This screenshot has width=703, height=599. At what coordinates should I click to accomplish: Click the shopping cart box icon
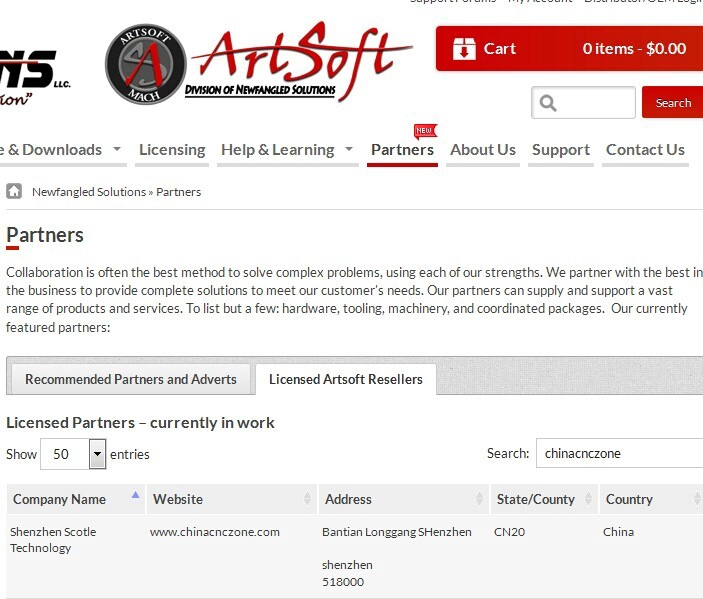tap(464, 48)
